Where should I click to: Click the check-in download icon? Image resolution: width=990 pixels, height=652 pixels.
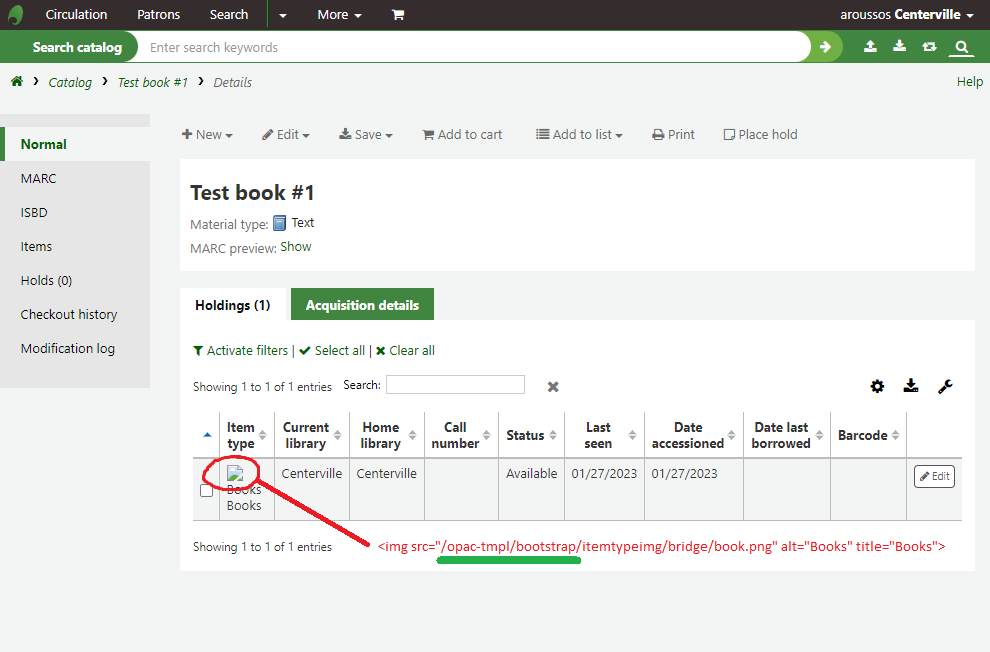900,47
